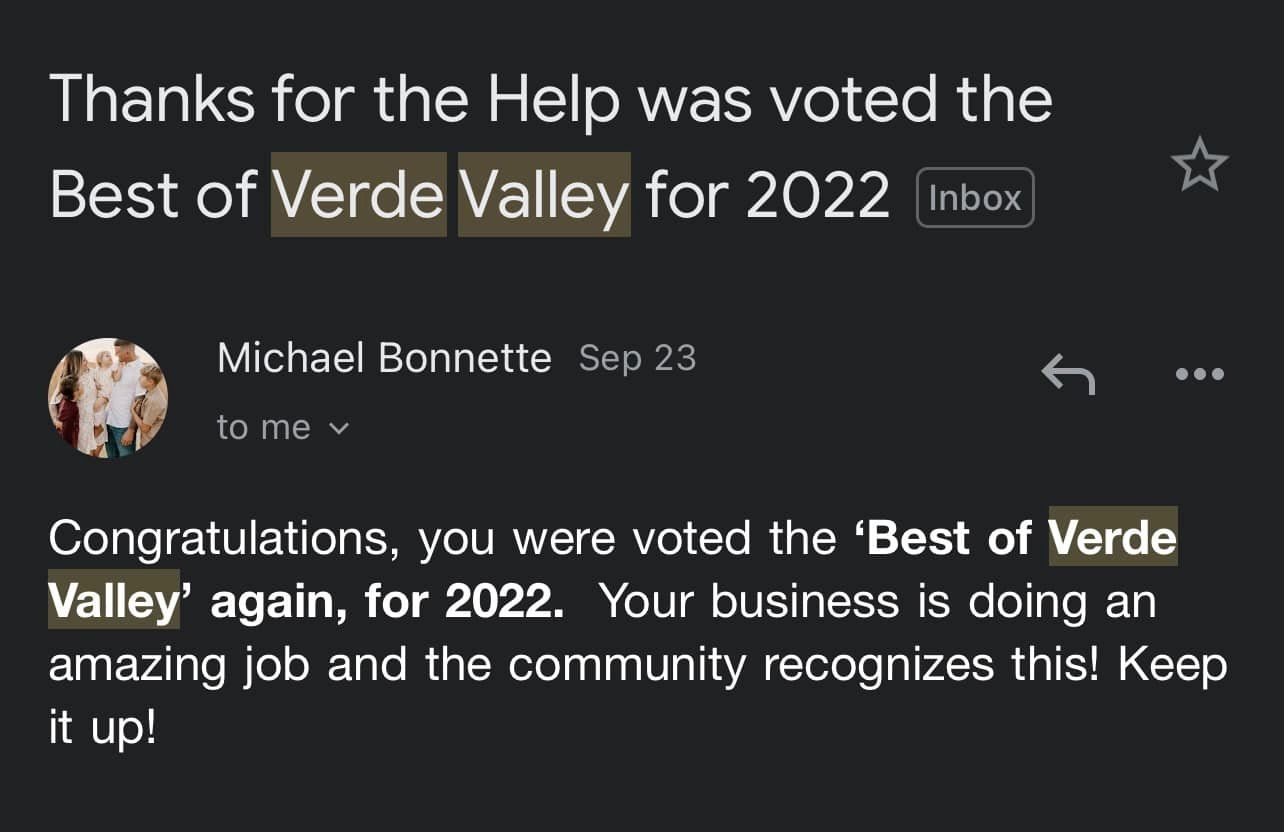
Task: Tap the "to me" recipient text
Action: click(x=263, y=428)
